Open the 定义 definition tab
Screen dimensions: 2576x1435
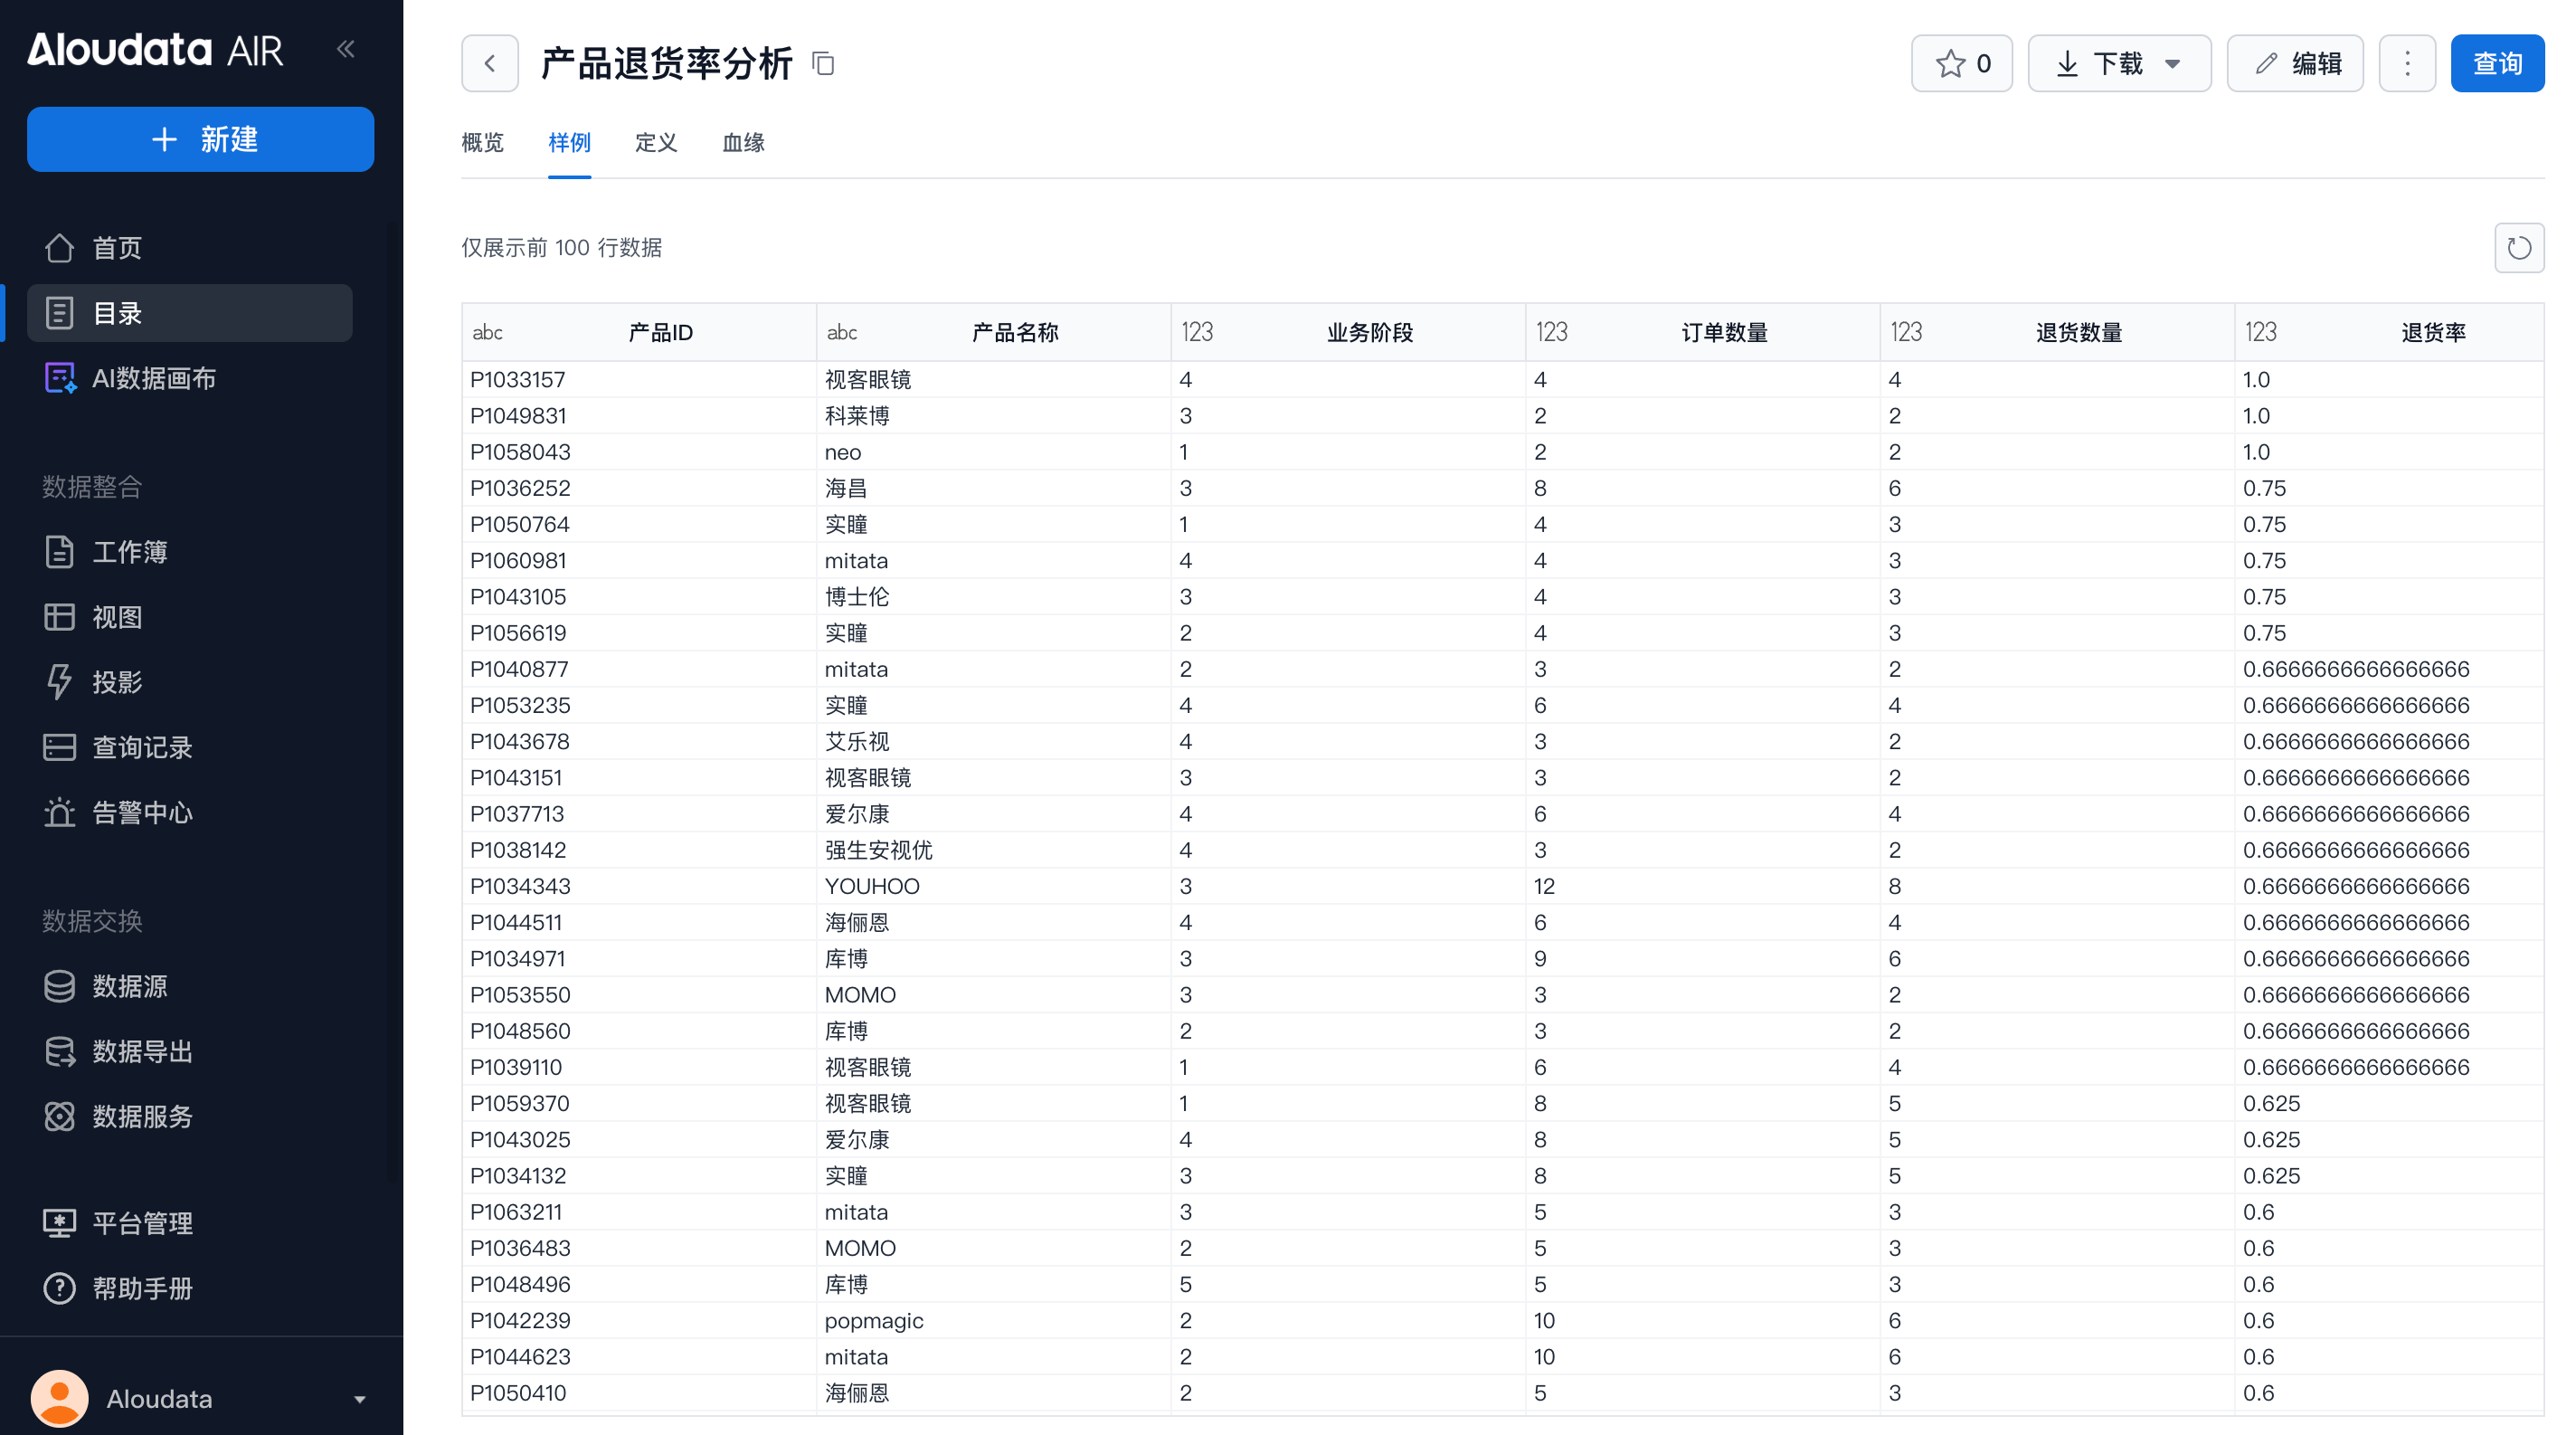point(656,143)
